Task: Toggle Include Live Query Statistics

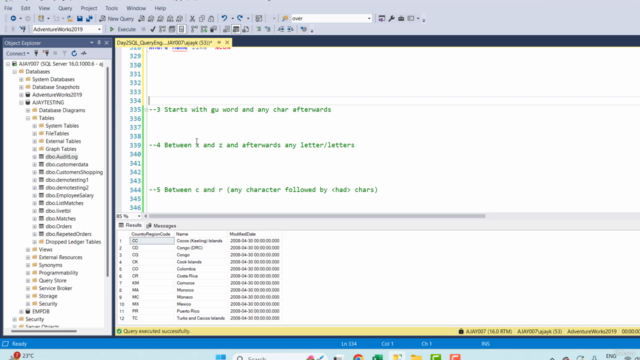Action: pyautogui.click(x=204, y=29)
